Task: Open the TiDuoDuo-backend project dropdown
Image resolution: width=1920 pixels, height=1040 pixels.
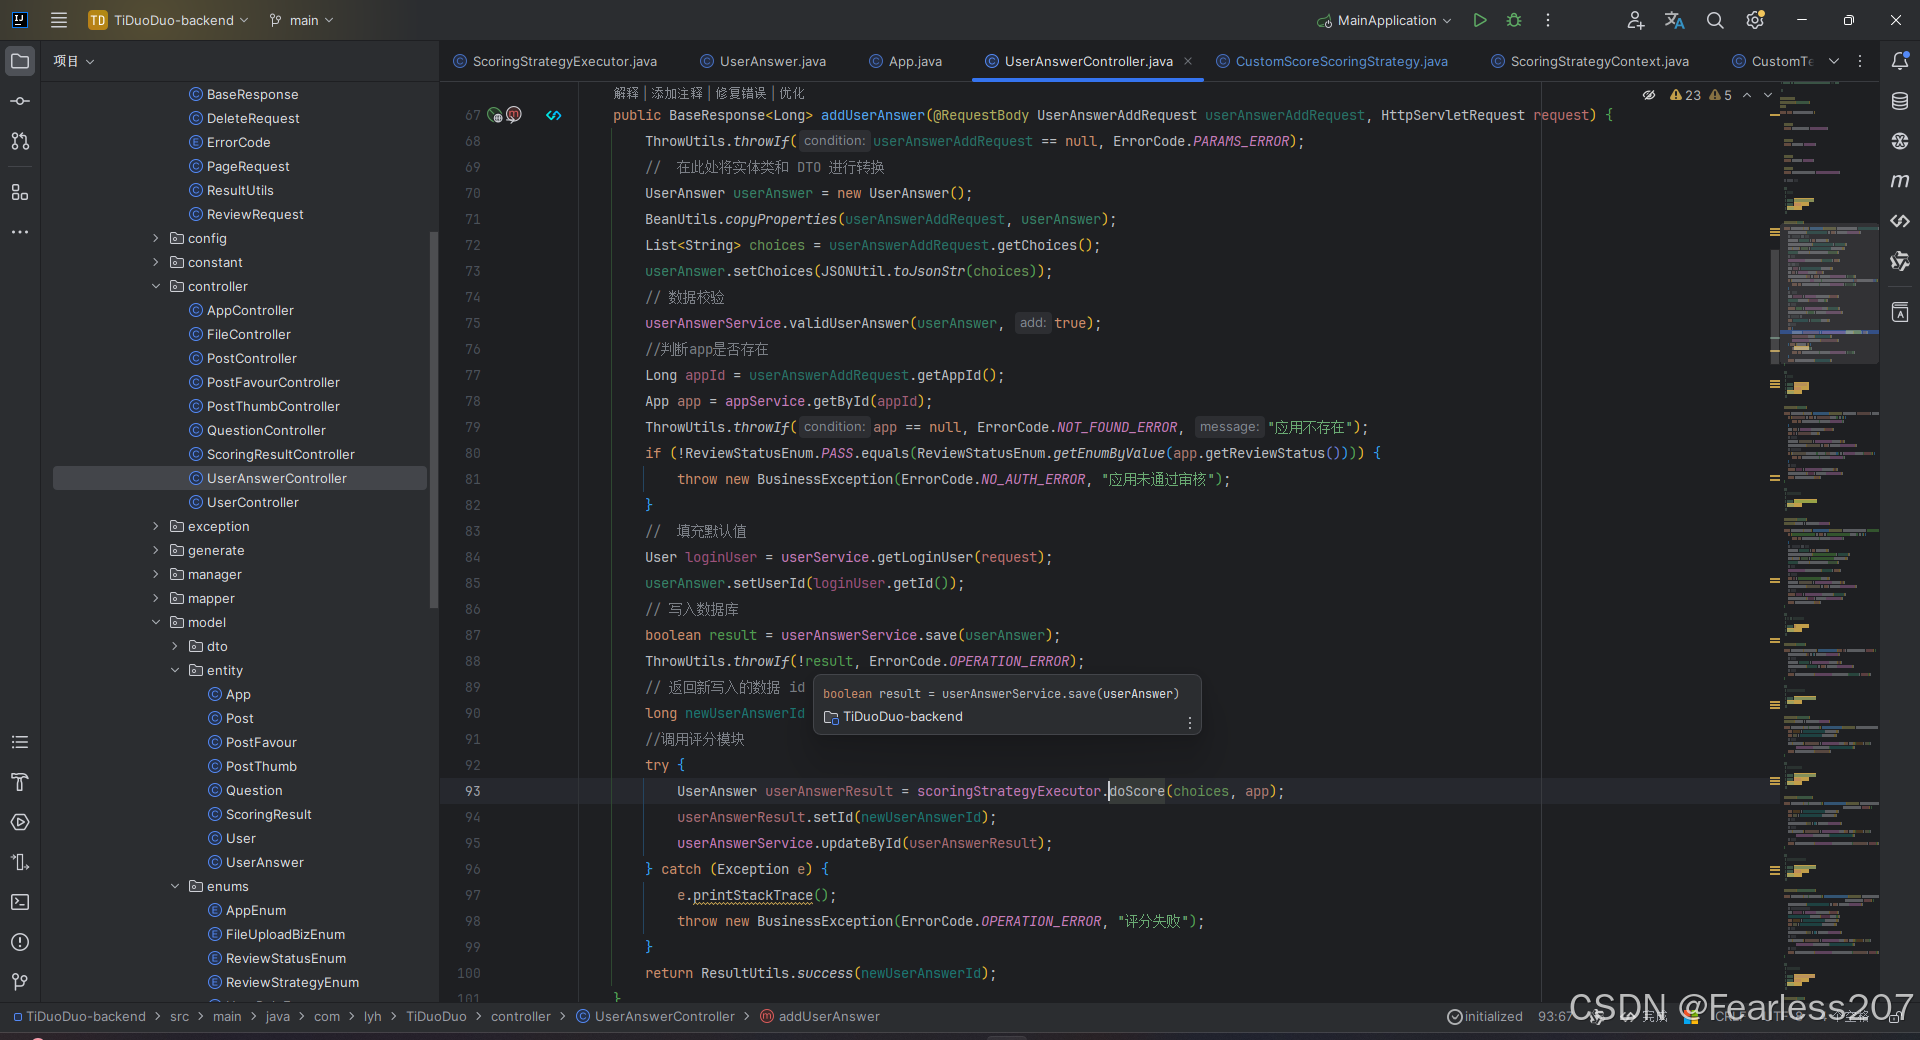Action: [169, 20]
